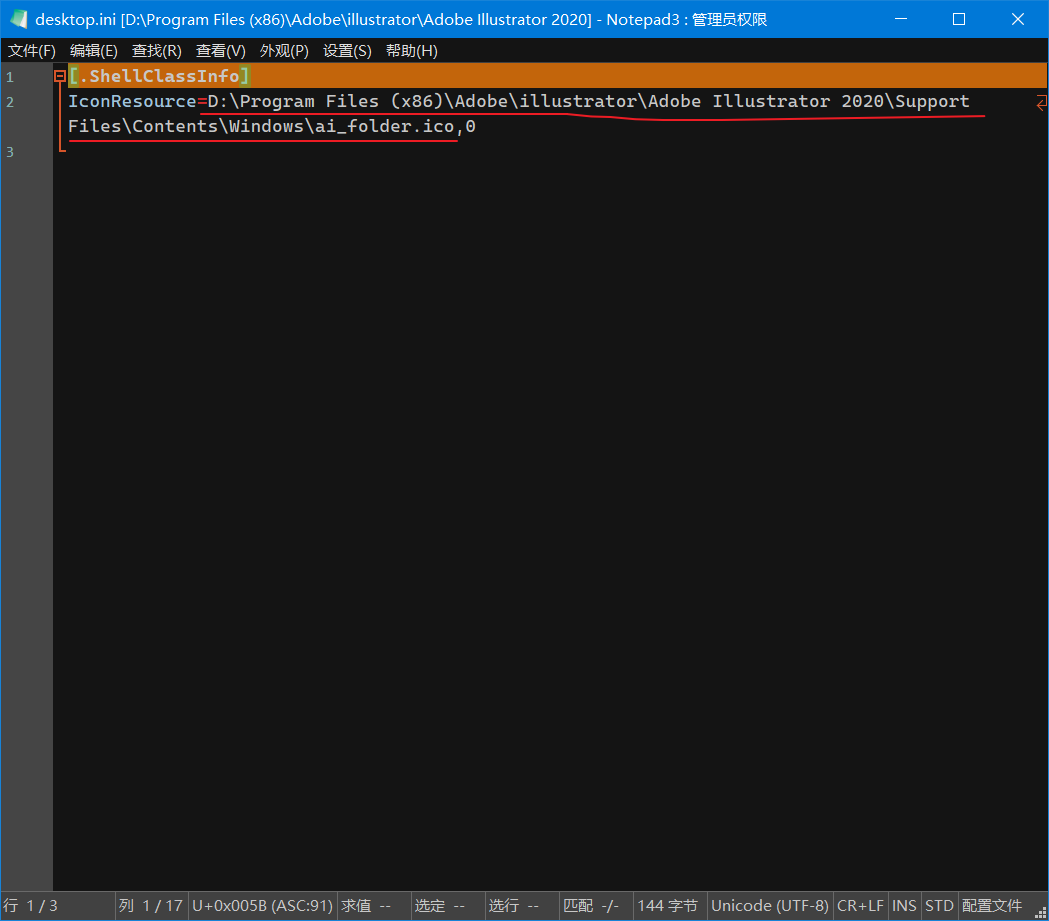The image size is (1049, 921).
Task: Click the 行 1 / 3 line indicator
Action: pyautogui.click(x=31, y=906)
